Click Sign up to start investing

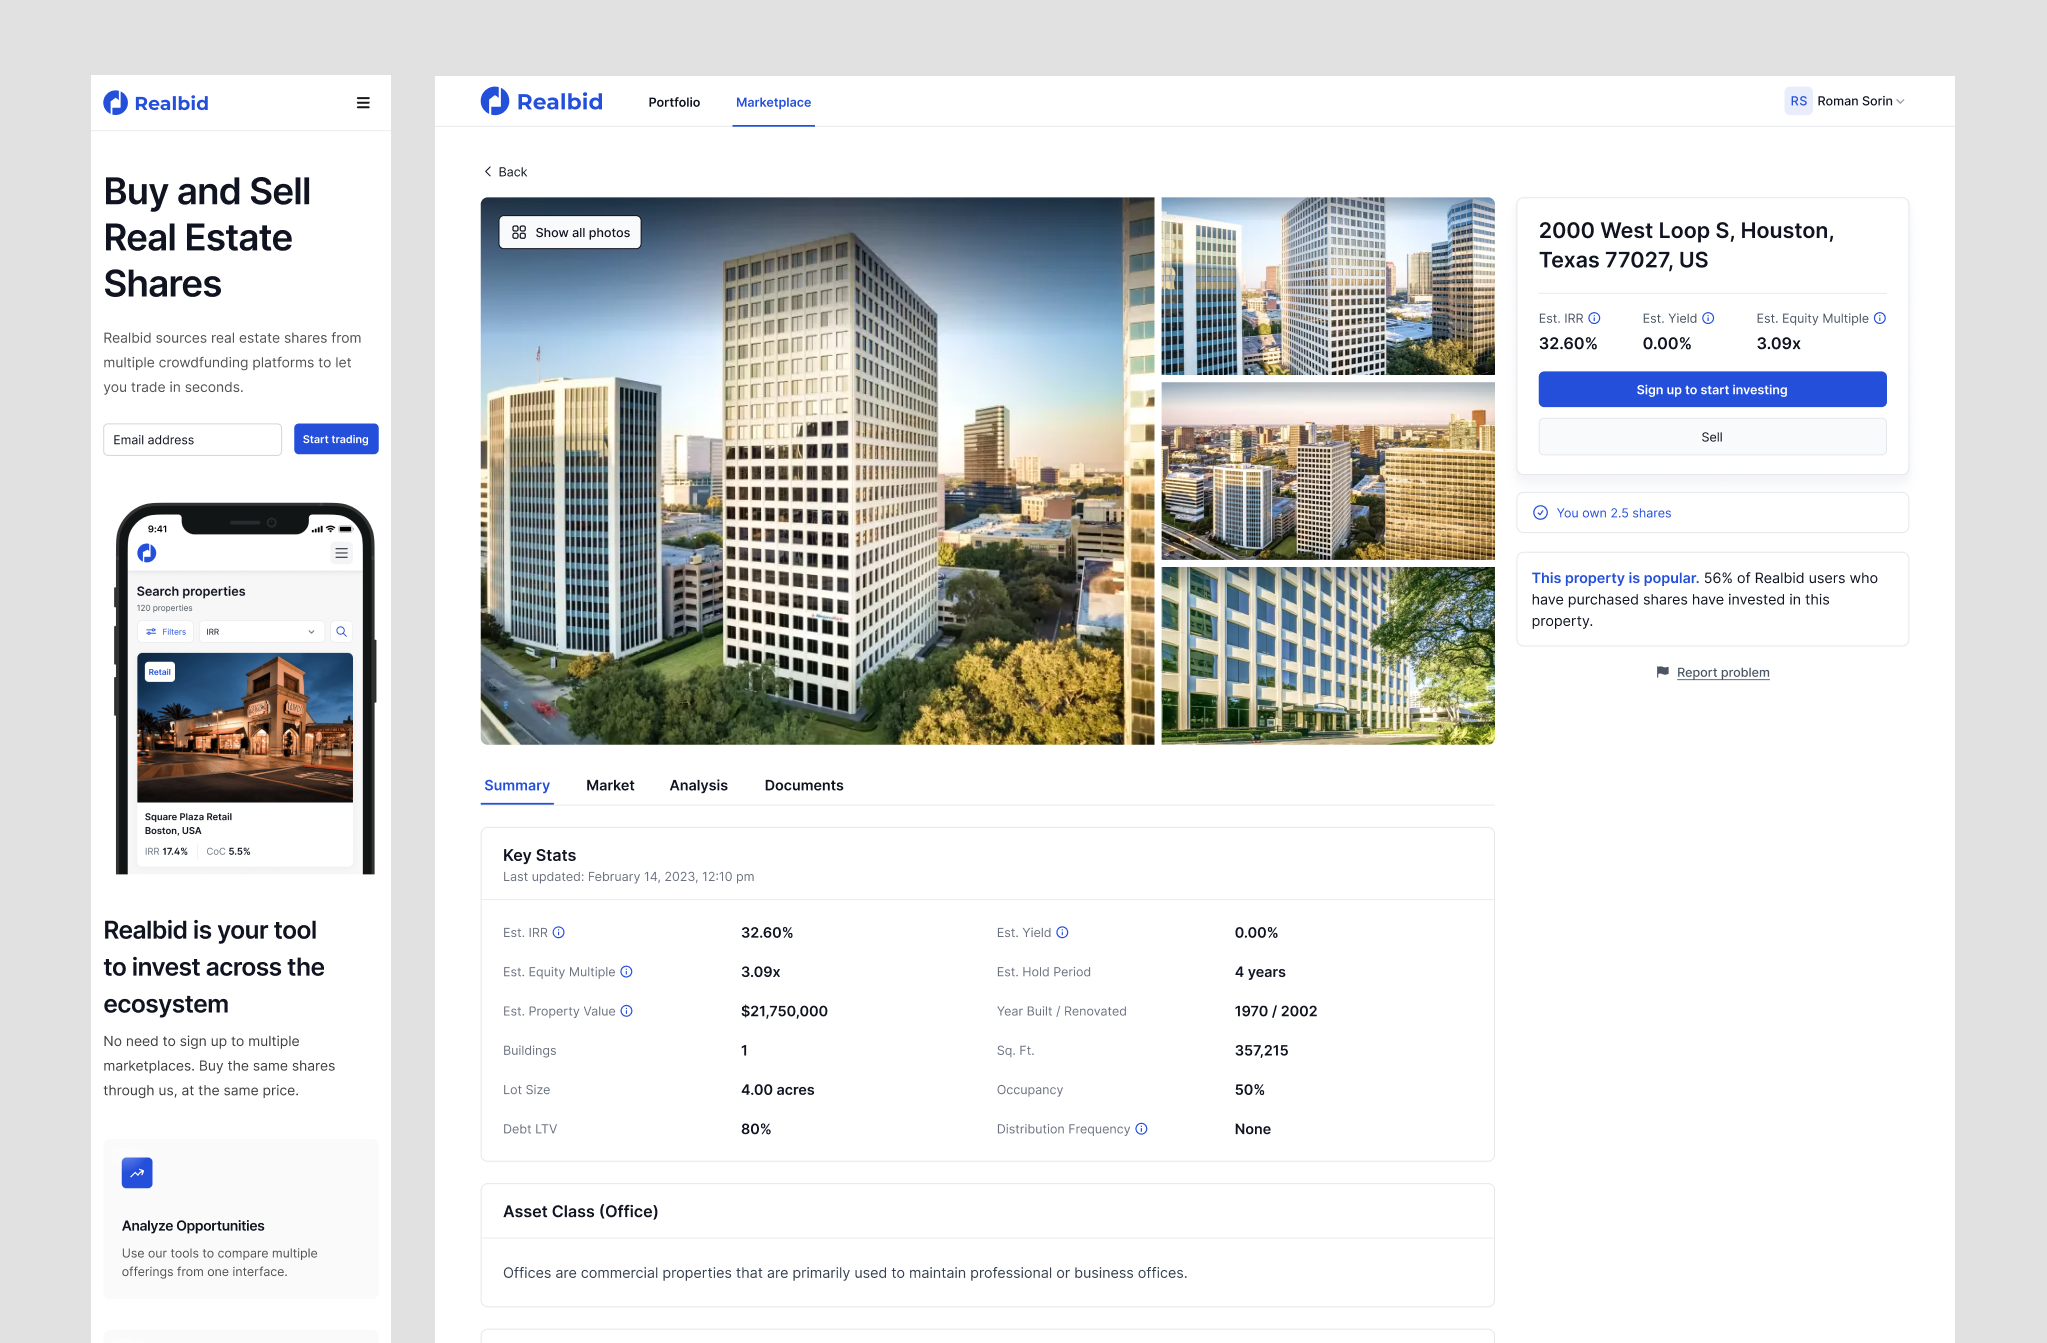point(1712,389)
